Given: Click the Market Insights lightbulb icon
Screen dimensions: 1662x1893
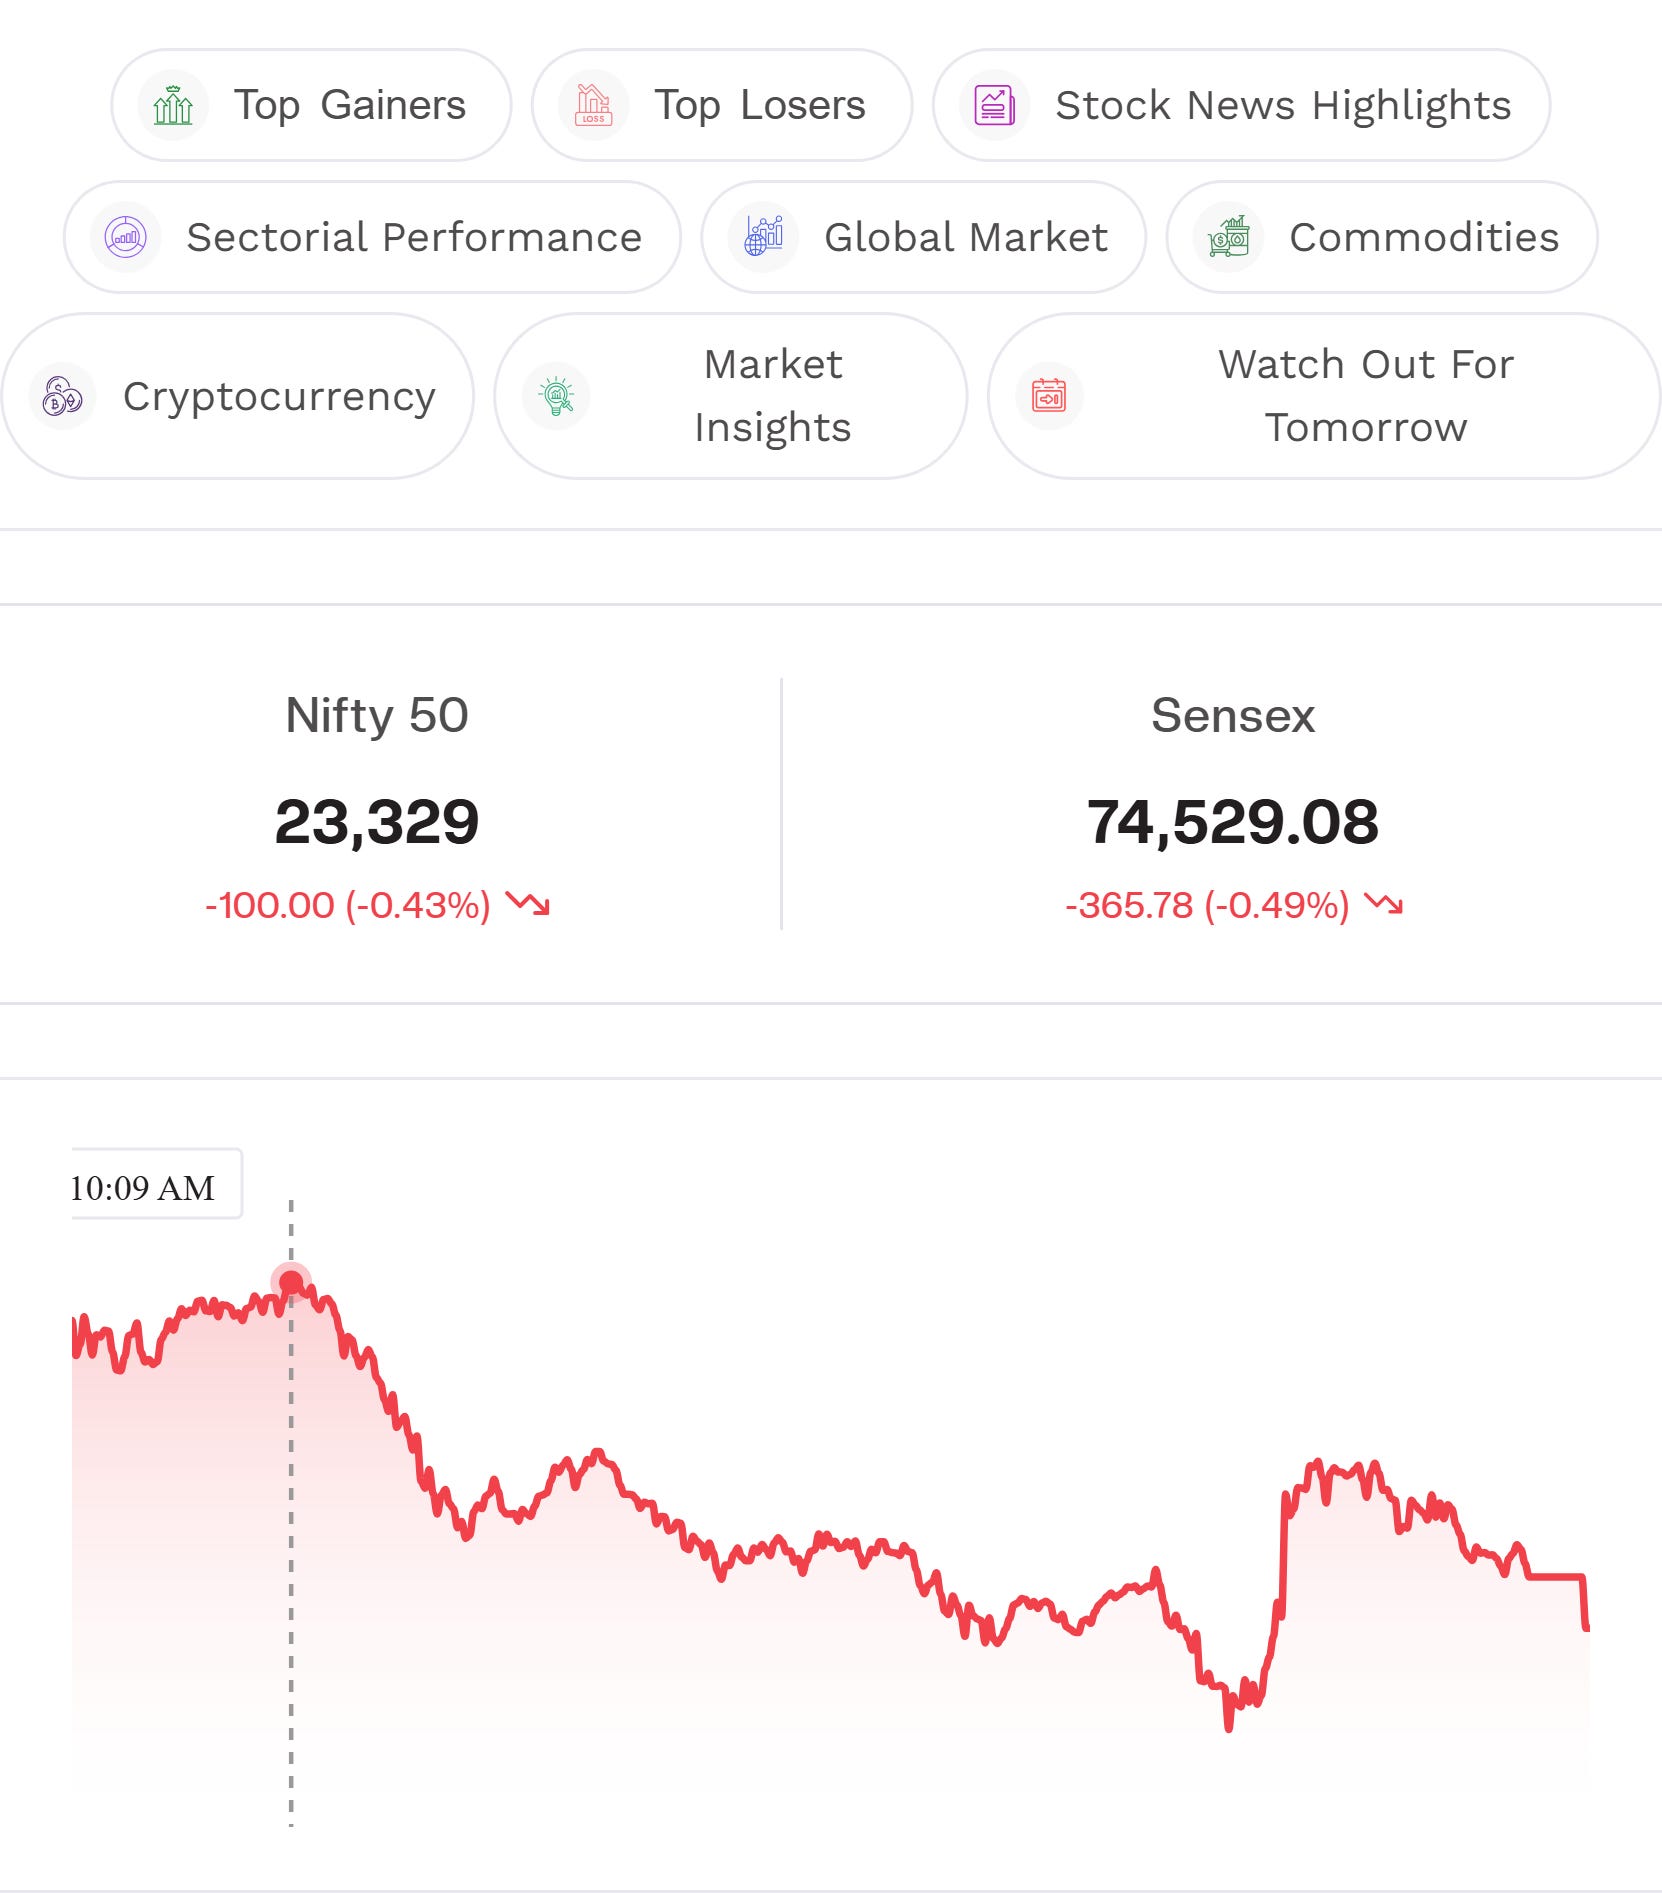Looking at the screenshot, I should 556,396.
